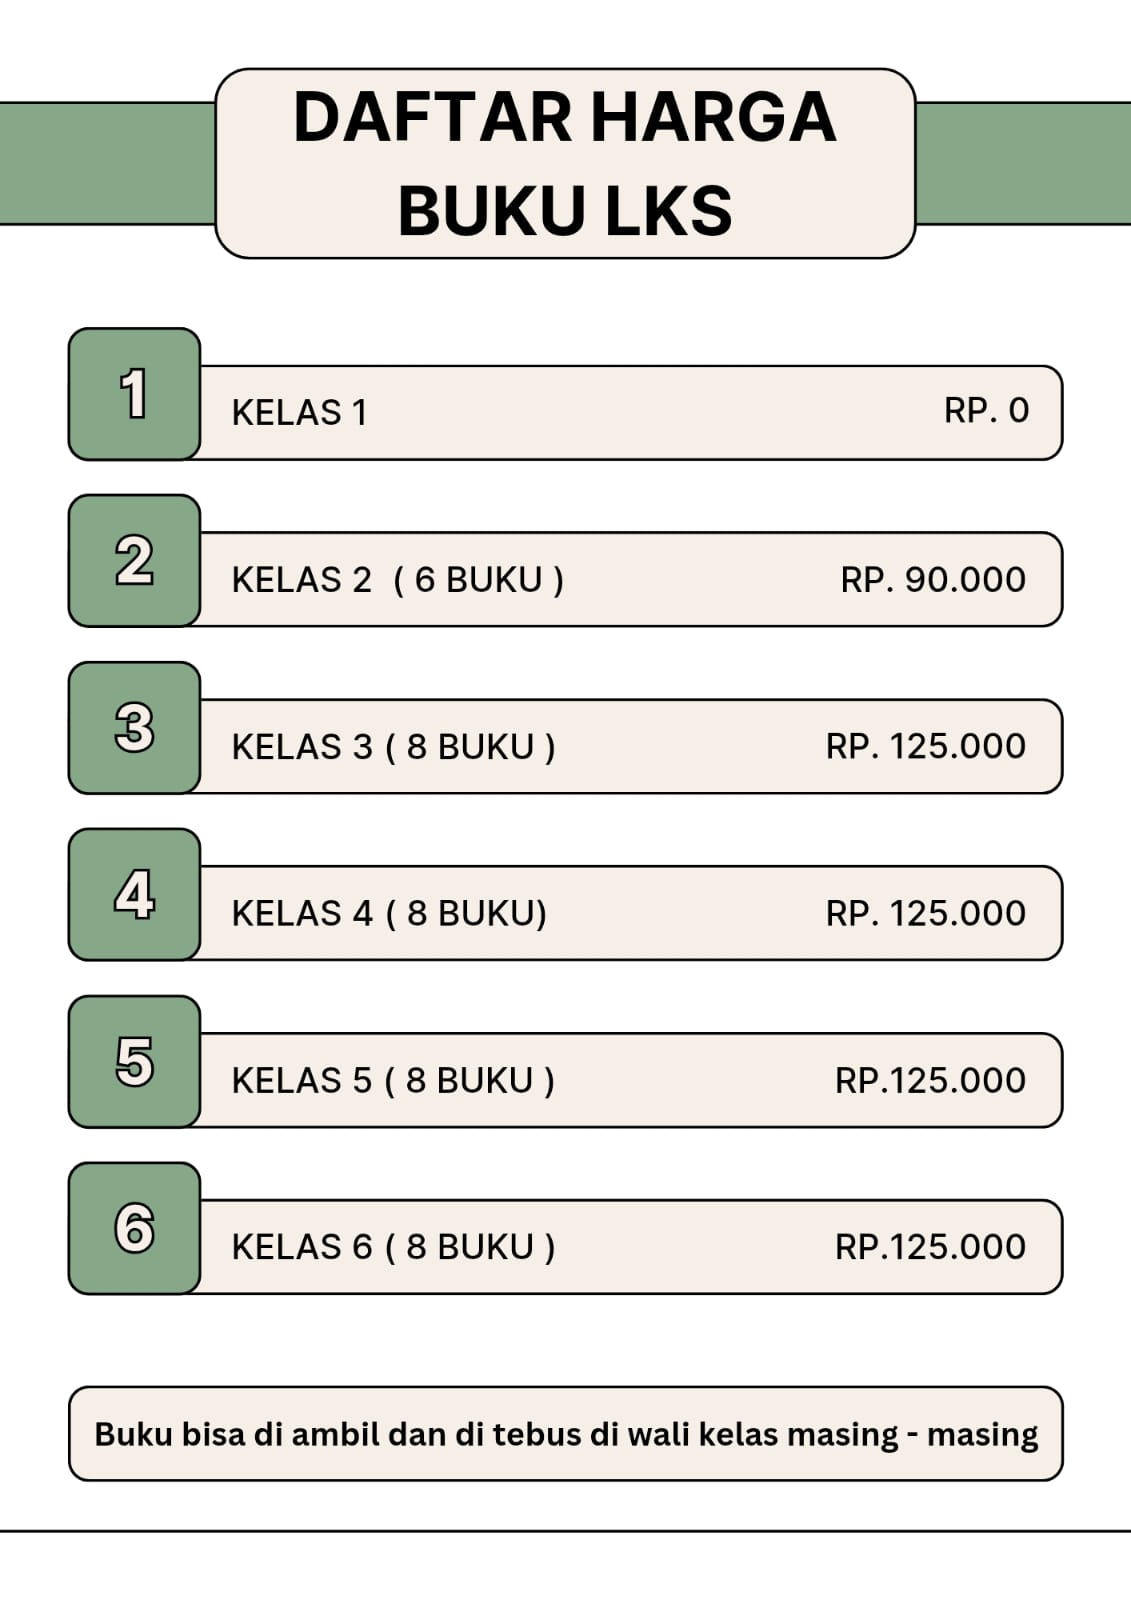The height and width of the screenshot is (1600, 1131).
Task: Click the green bar left of title
Action: coord(107,163)
